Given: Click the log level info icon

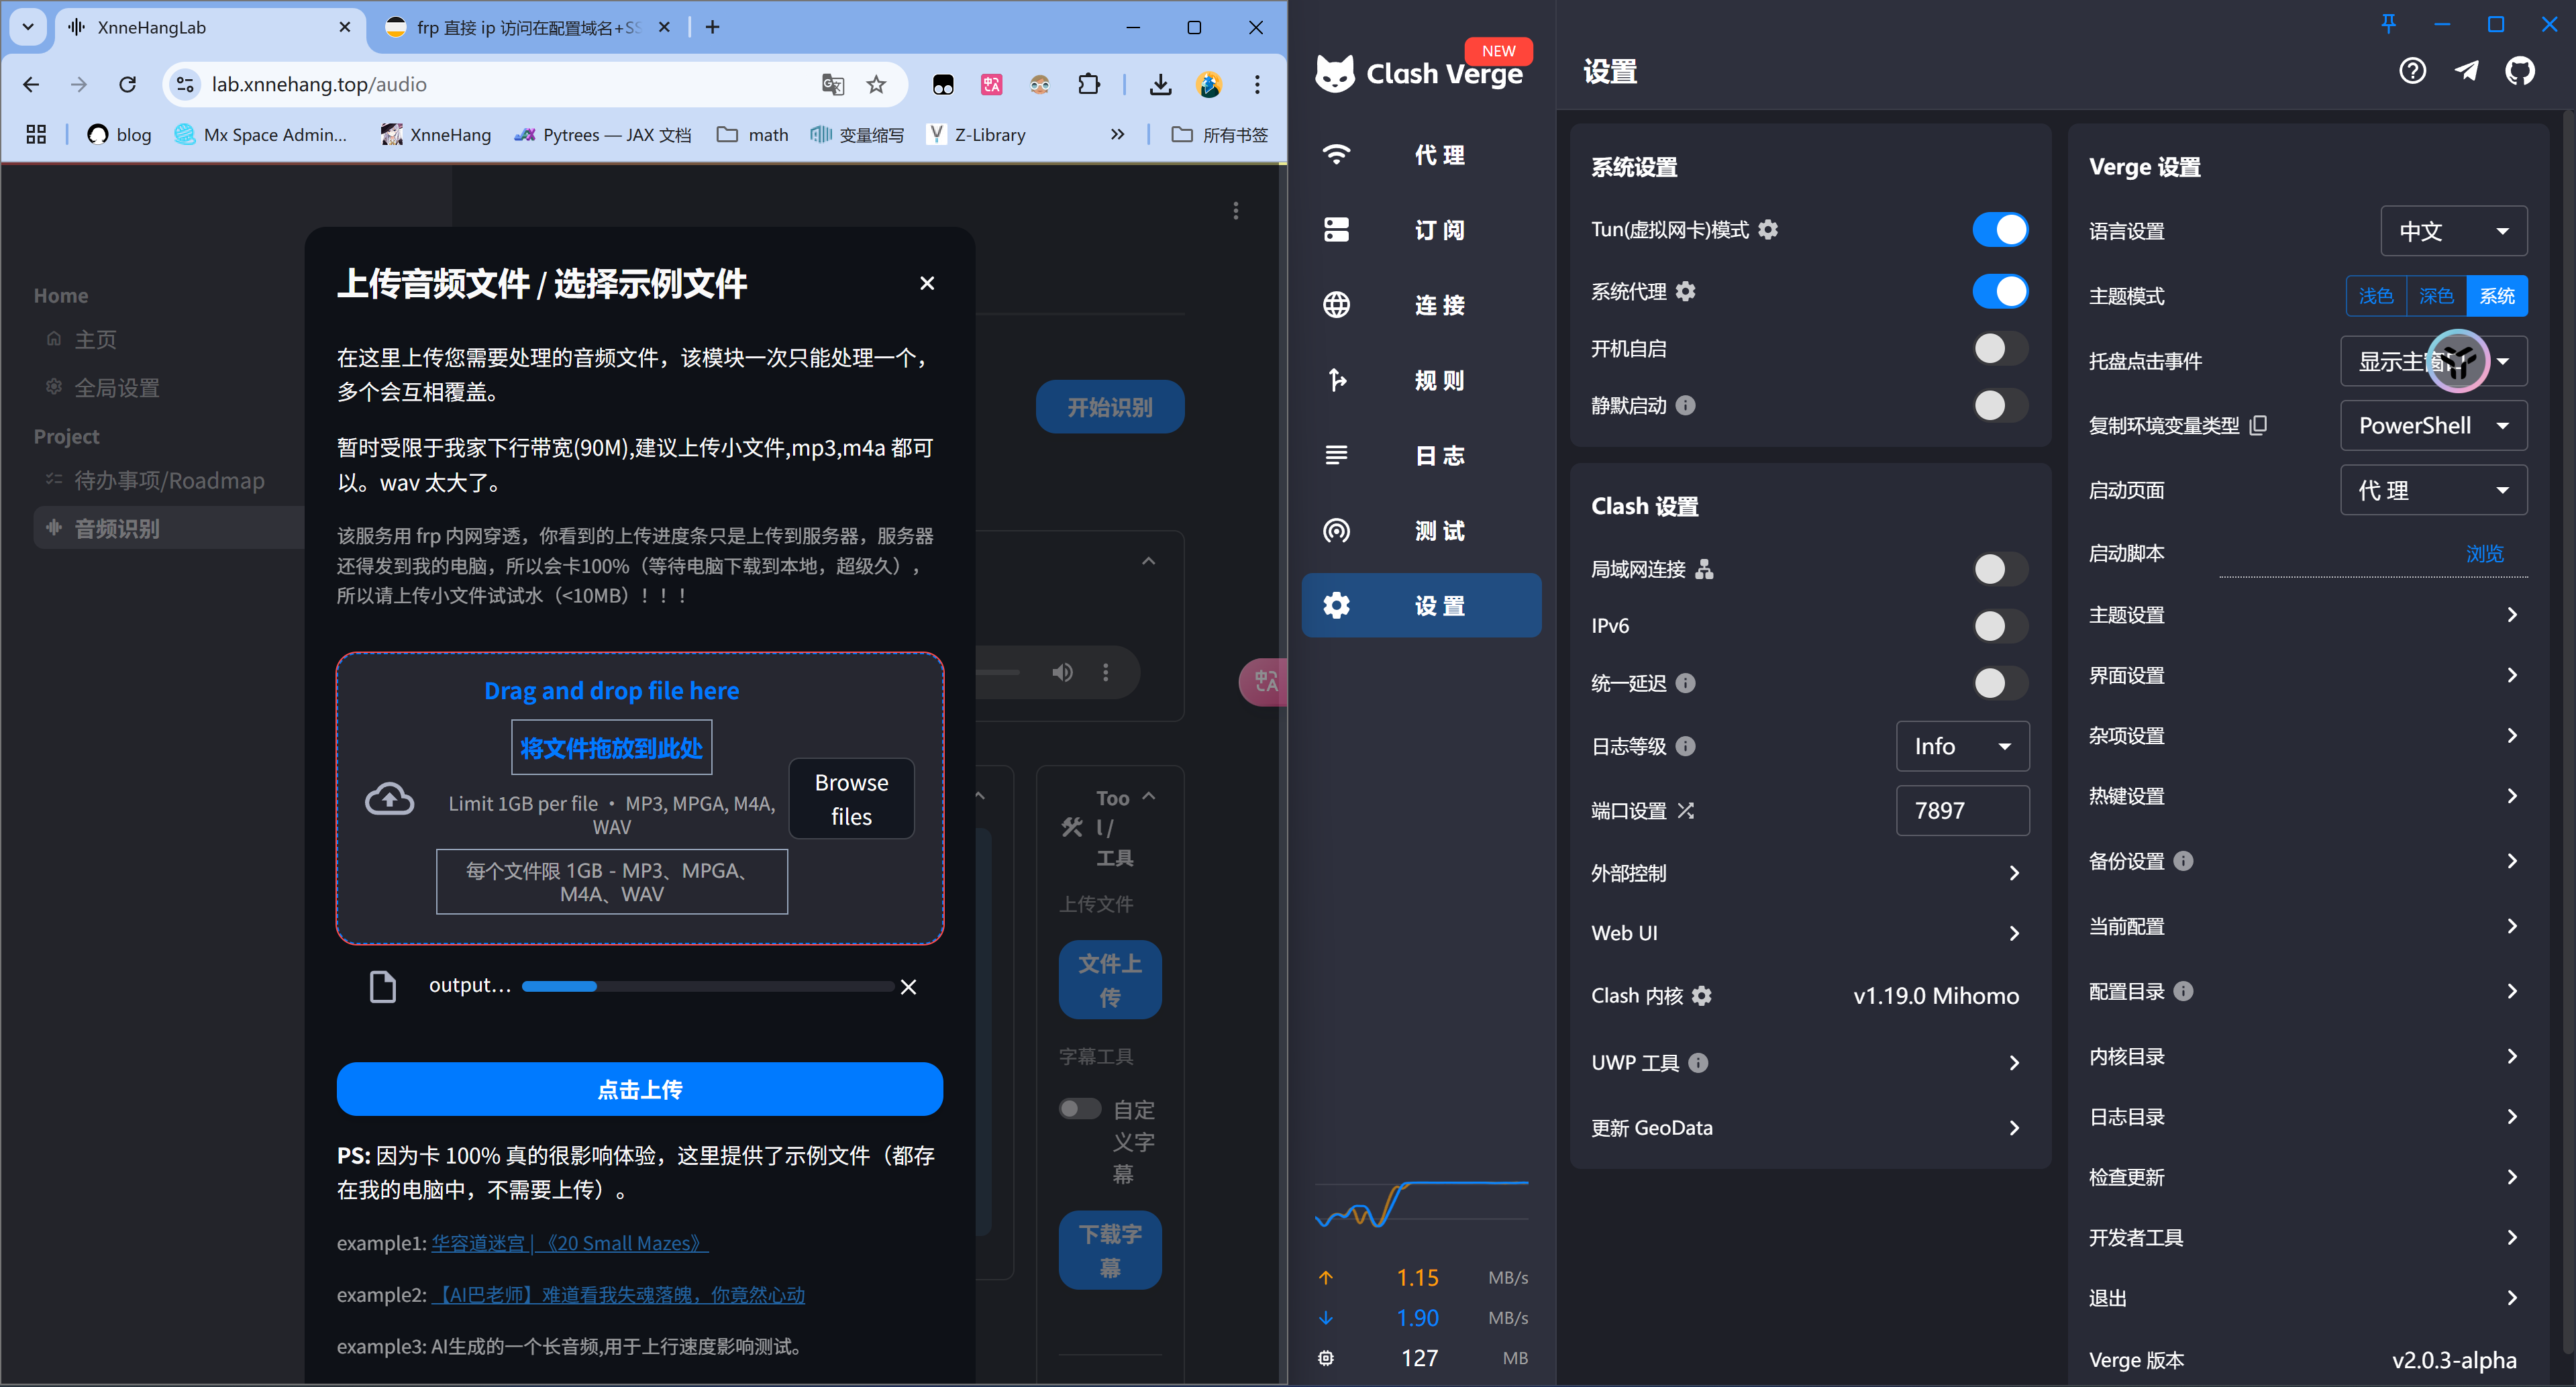Looking at the screenshot, I should tap(1686, 746).
